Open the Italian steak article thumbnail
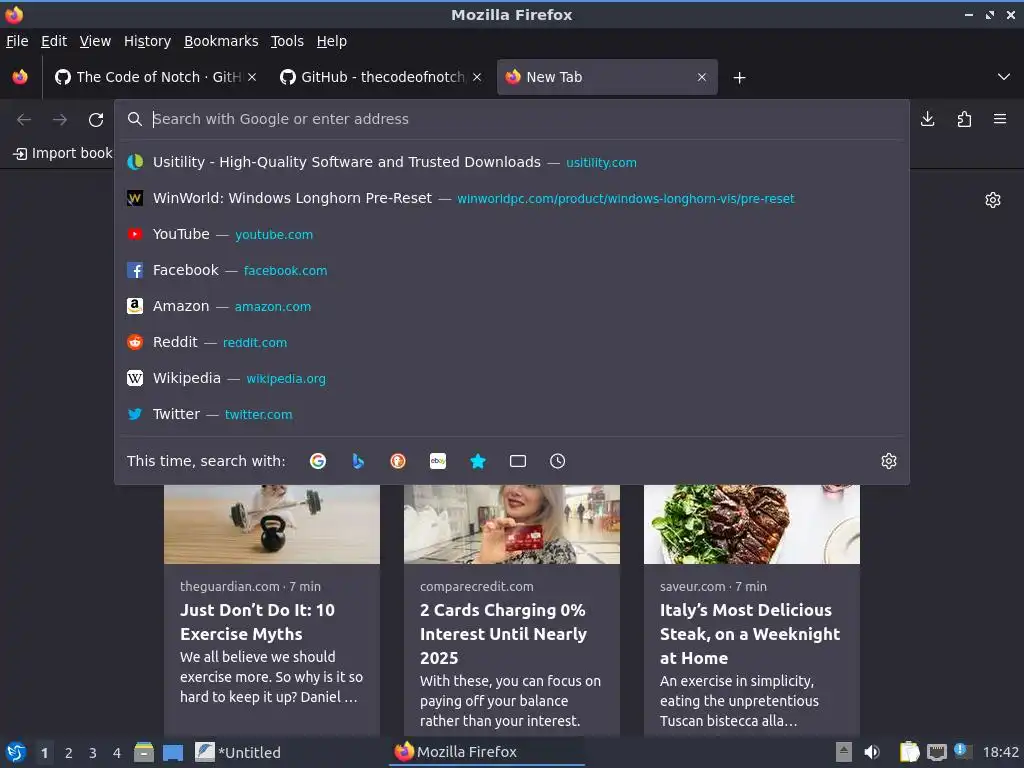The image size is (1024, 768). coord(752,524)
